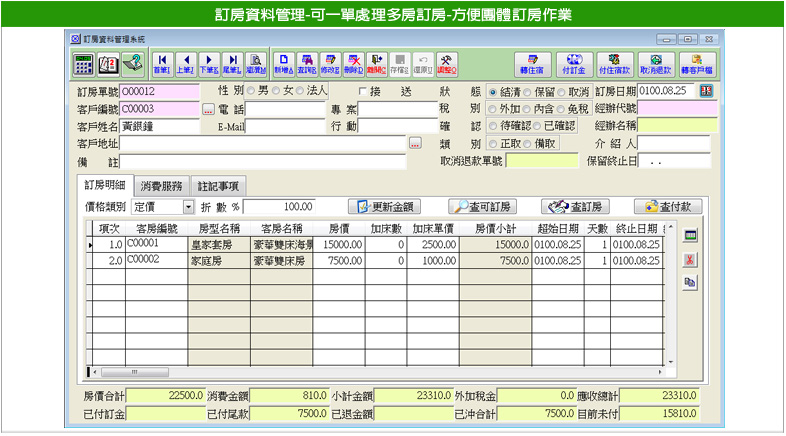Open calendar picker beside 訂房日期
786x436 pixels.
708,91
